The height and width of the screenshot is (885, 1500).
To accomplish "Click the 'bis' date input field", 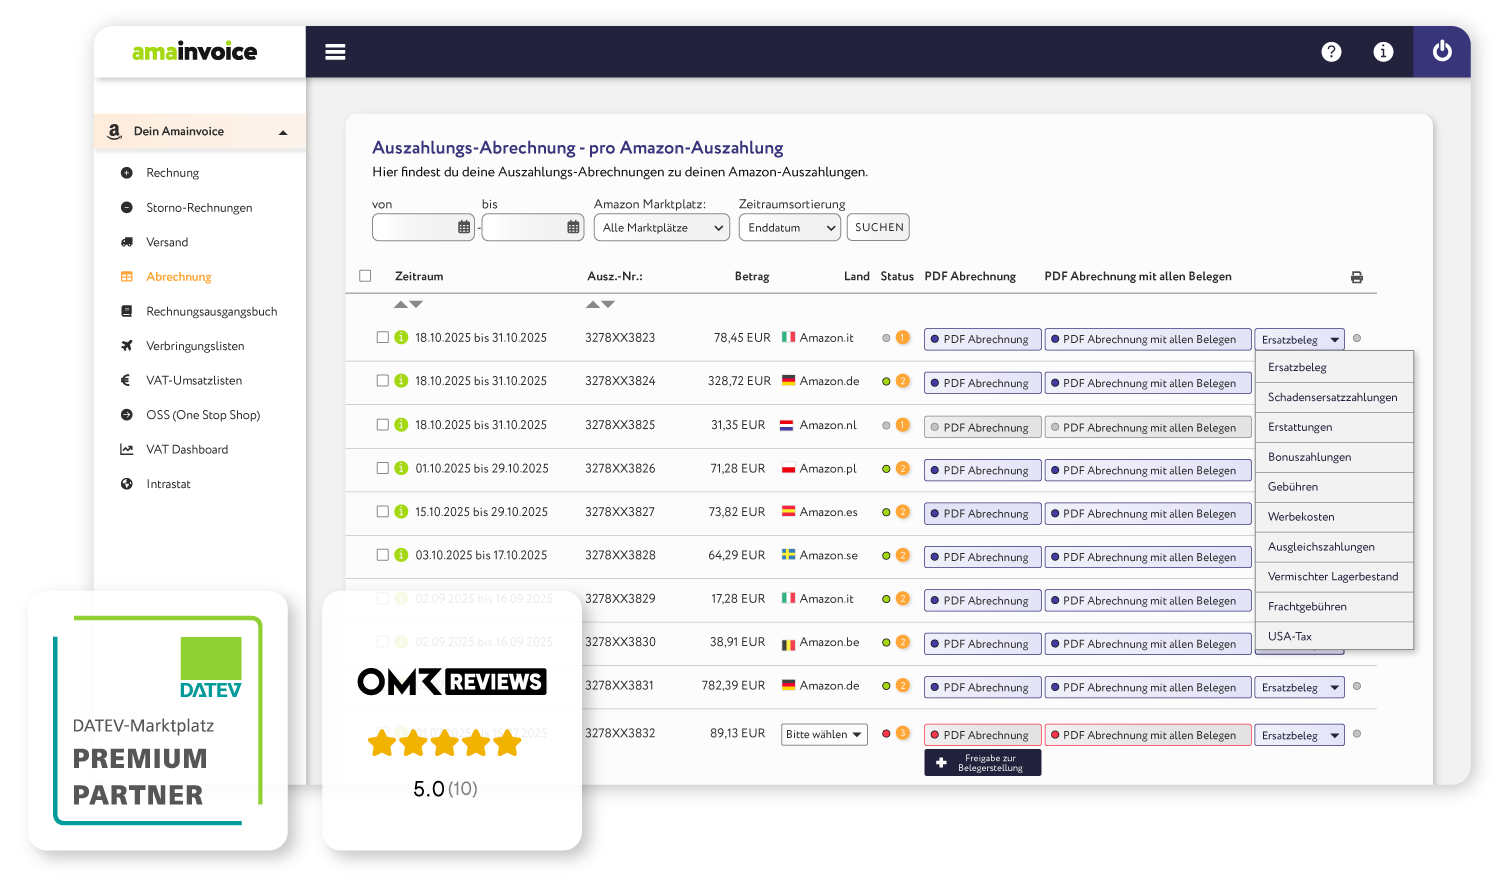I will tap(533, 228).
